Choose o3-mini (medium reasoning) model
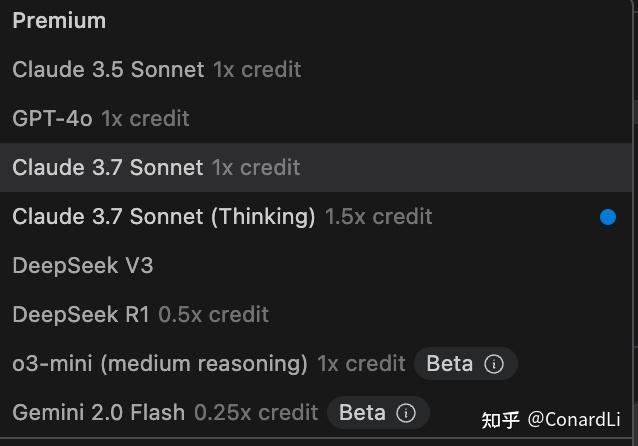638x446 pixels. click(x=160, y=363)
